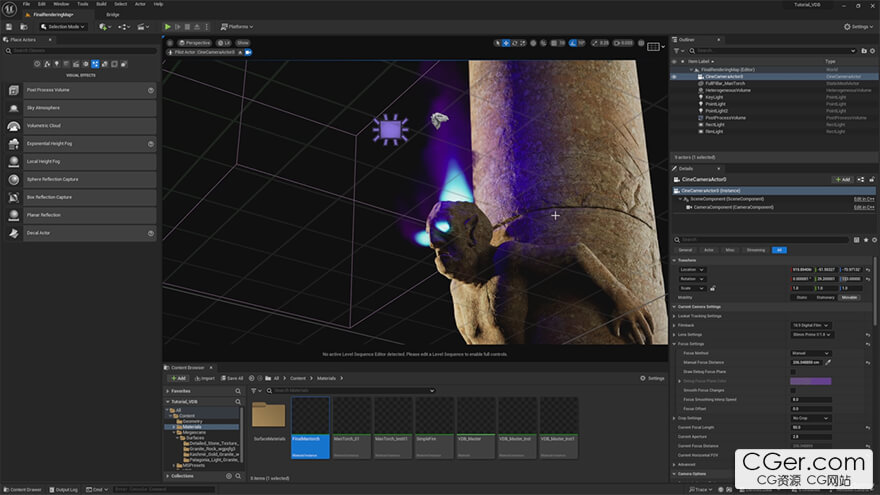Screen dimensions: 880x495
Task: Click the Post Process Volume actor entry
Action: tap(80, 90)
